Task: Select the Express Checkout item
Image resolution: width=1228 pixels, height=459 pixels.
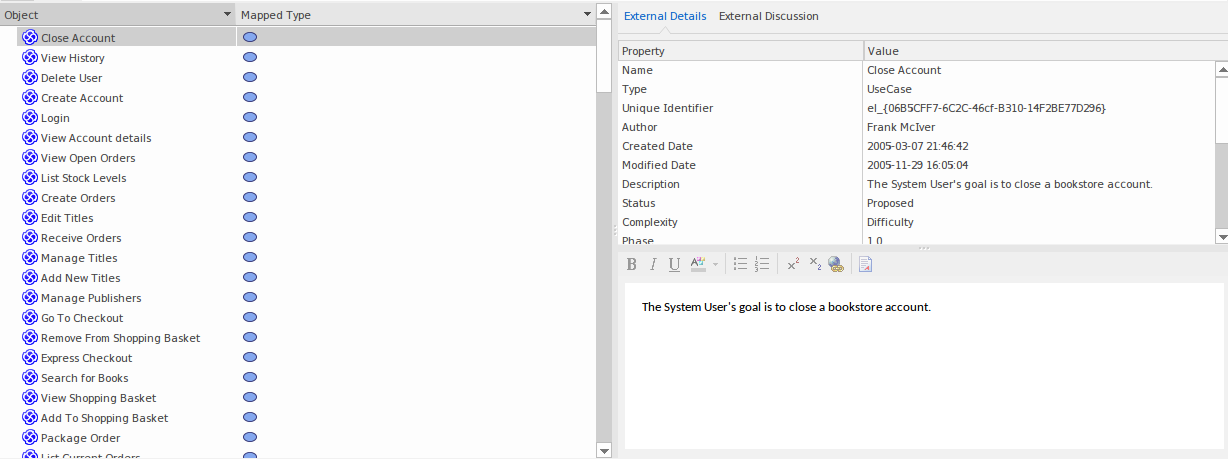Action: coord(86,358)
